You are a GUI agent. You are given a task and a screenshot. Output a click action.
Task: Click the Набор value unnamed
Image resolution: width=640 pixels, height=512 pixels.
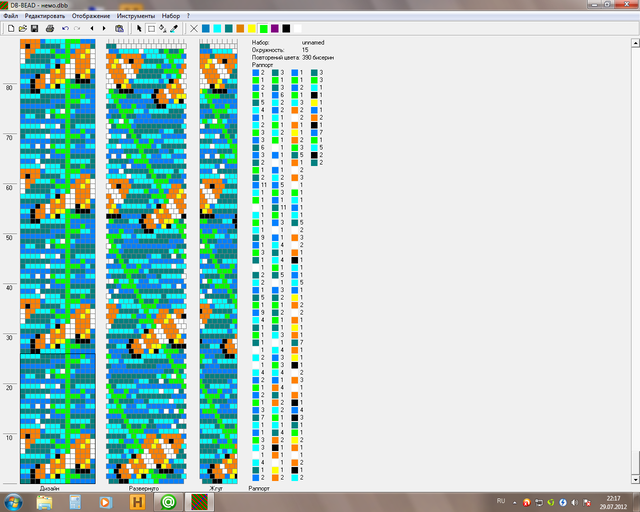point(313,42)
